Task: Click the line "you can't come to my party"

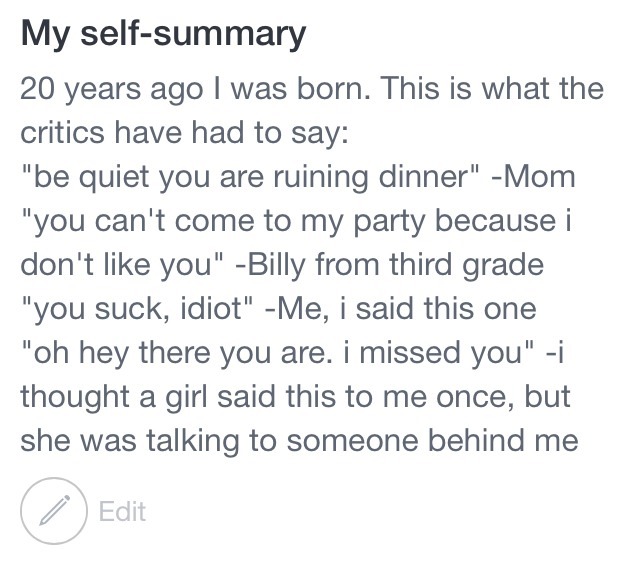Action: click(x=297, y=222)
